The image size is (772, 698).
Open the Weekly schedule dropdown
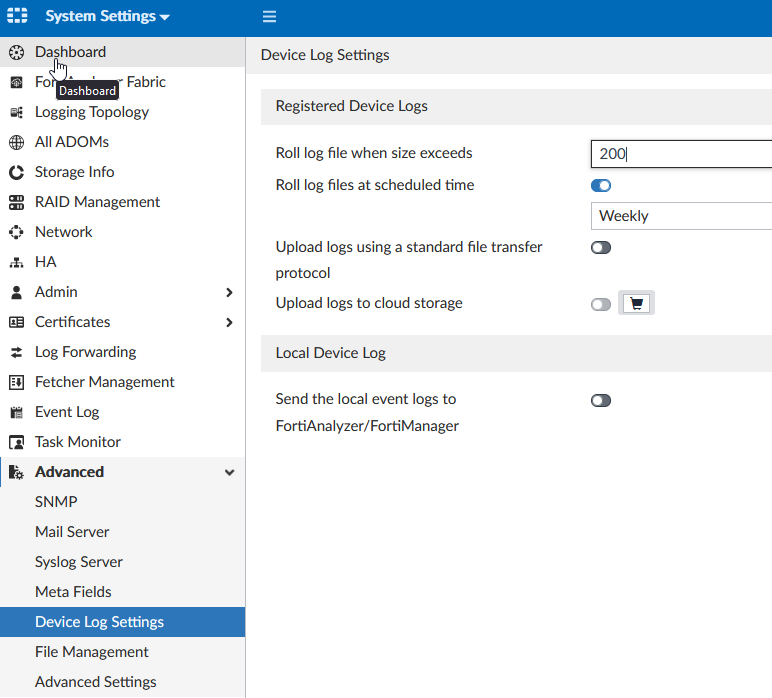(x=682, y=215)
